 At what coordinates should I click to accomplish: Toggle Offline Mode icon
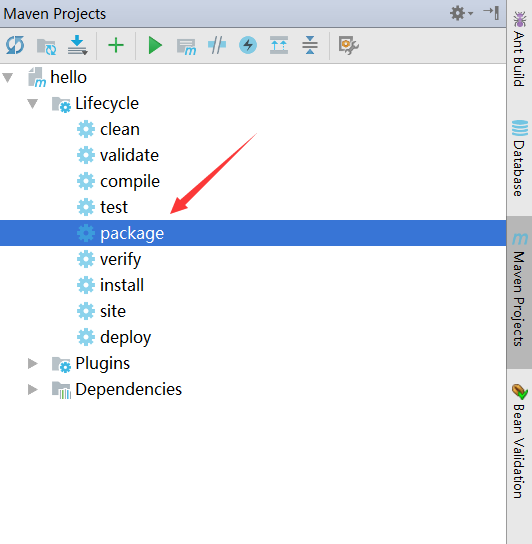coord(217,45)
